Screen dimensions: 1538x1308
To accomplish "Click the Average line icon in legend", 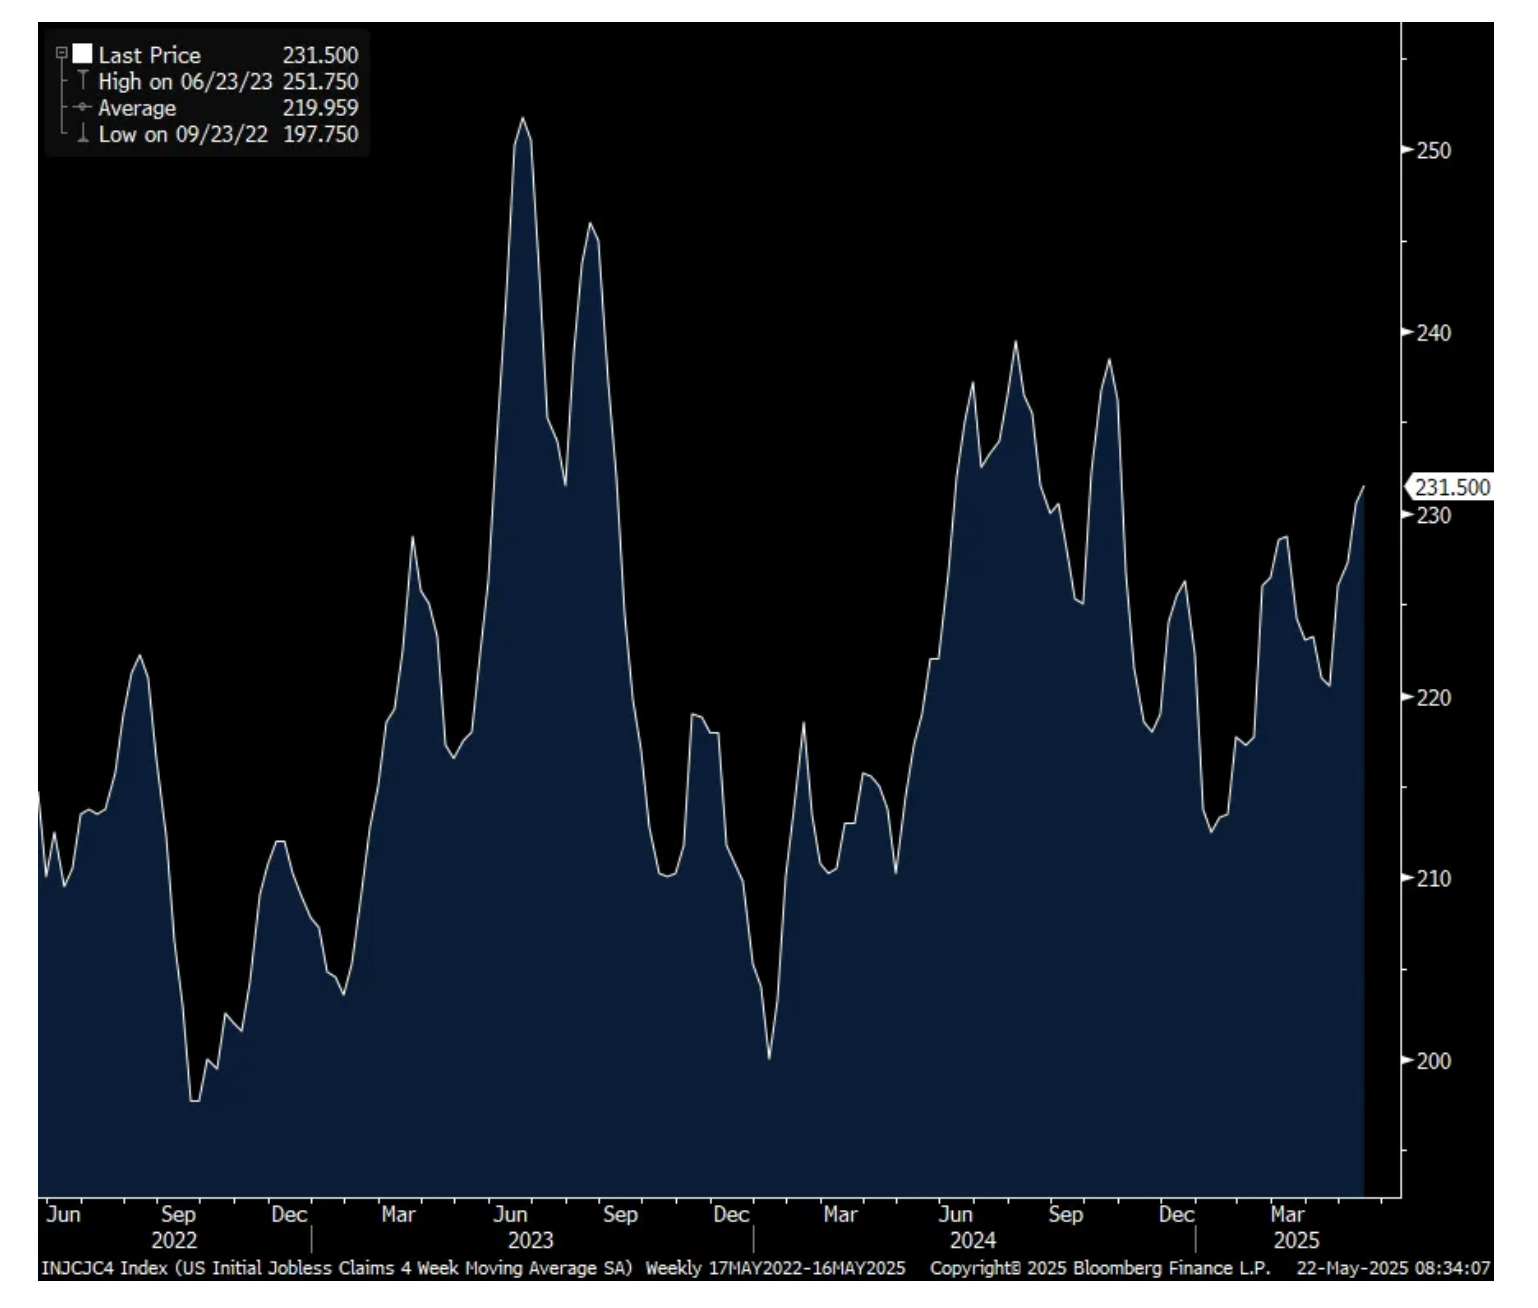I will (82, 107).
